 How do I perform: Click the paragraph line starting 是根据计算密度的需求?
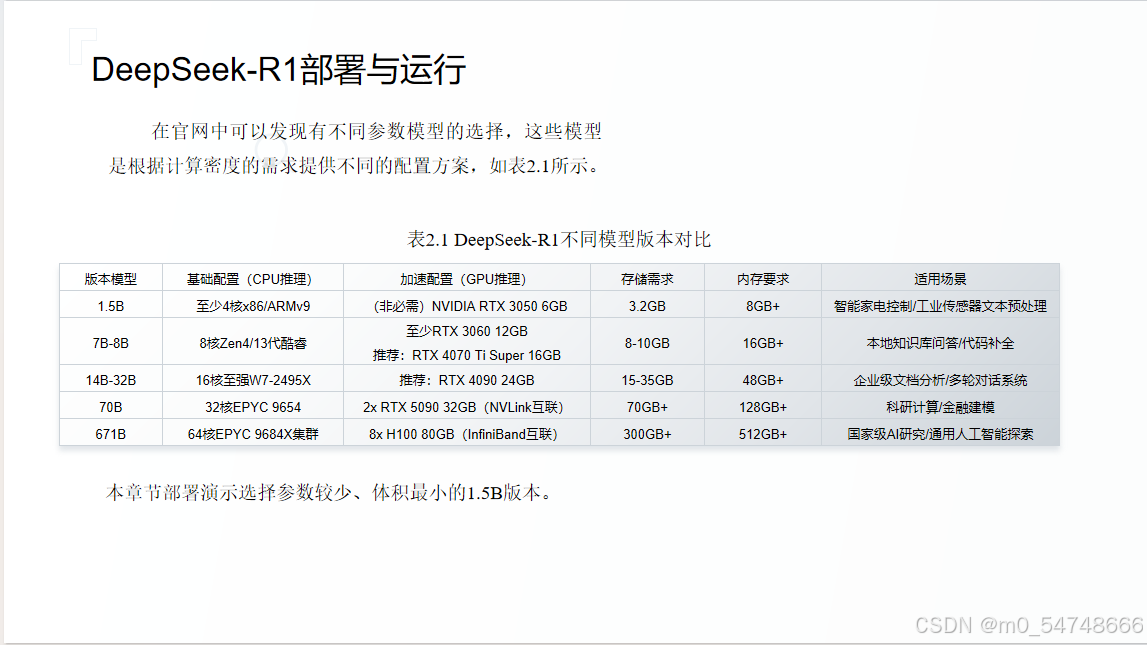coord(355,166)
